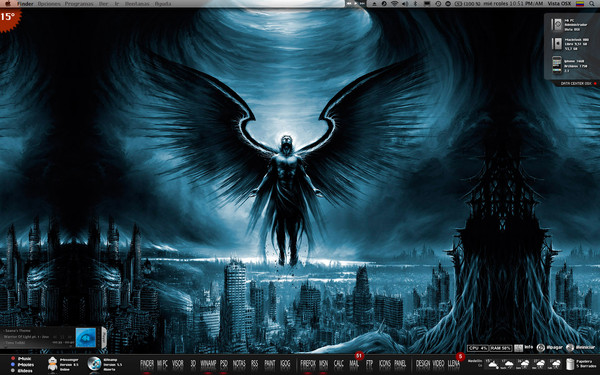The width and height of the screenshot is (600, 375).
Task: Select the blue Movies radio dot
Action: click(x=13, y=365)
